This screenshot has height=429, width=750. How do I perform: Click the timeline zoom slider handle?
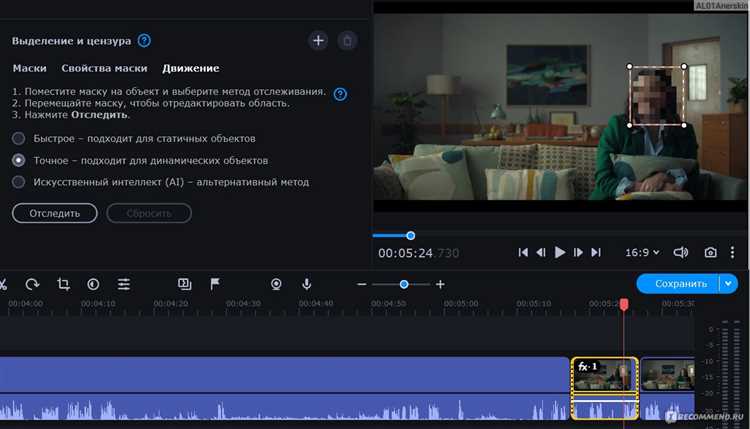point(404,285)
